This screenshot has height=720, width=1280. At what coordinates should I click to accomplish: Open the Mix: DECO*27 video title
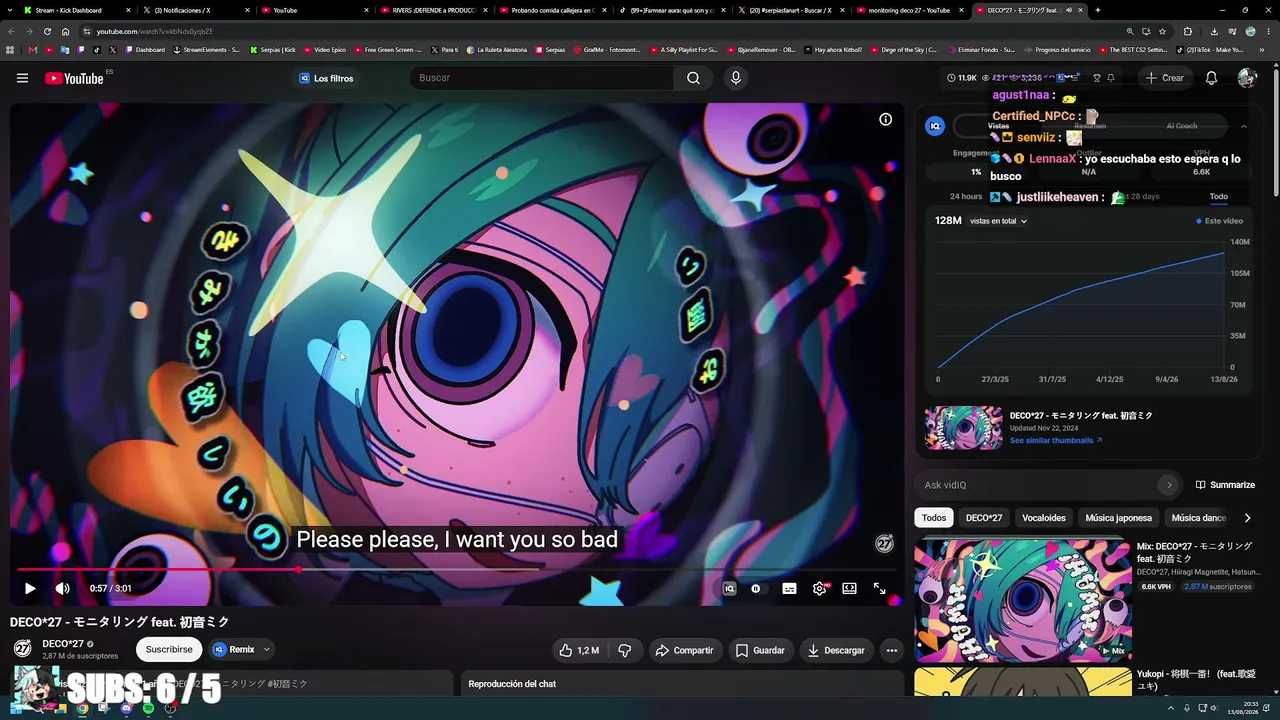tap(1194, 552)
